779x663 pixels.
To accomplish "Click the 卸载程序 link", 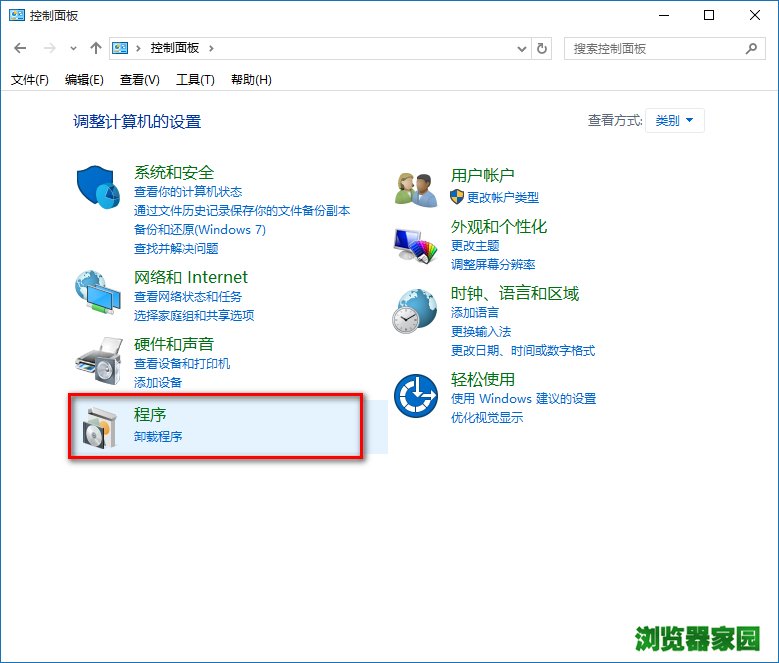I will coord(158,436).
